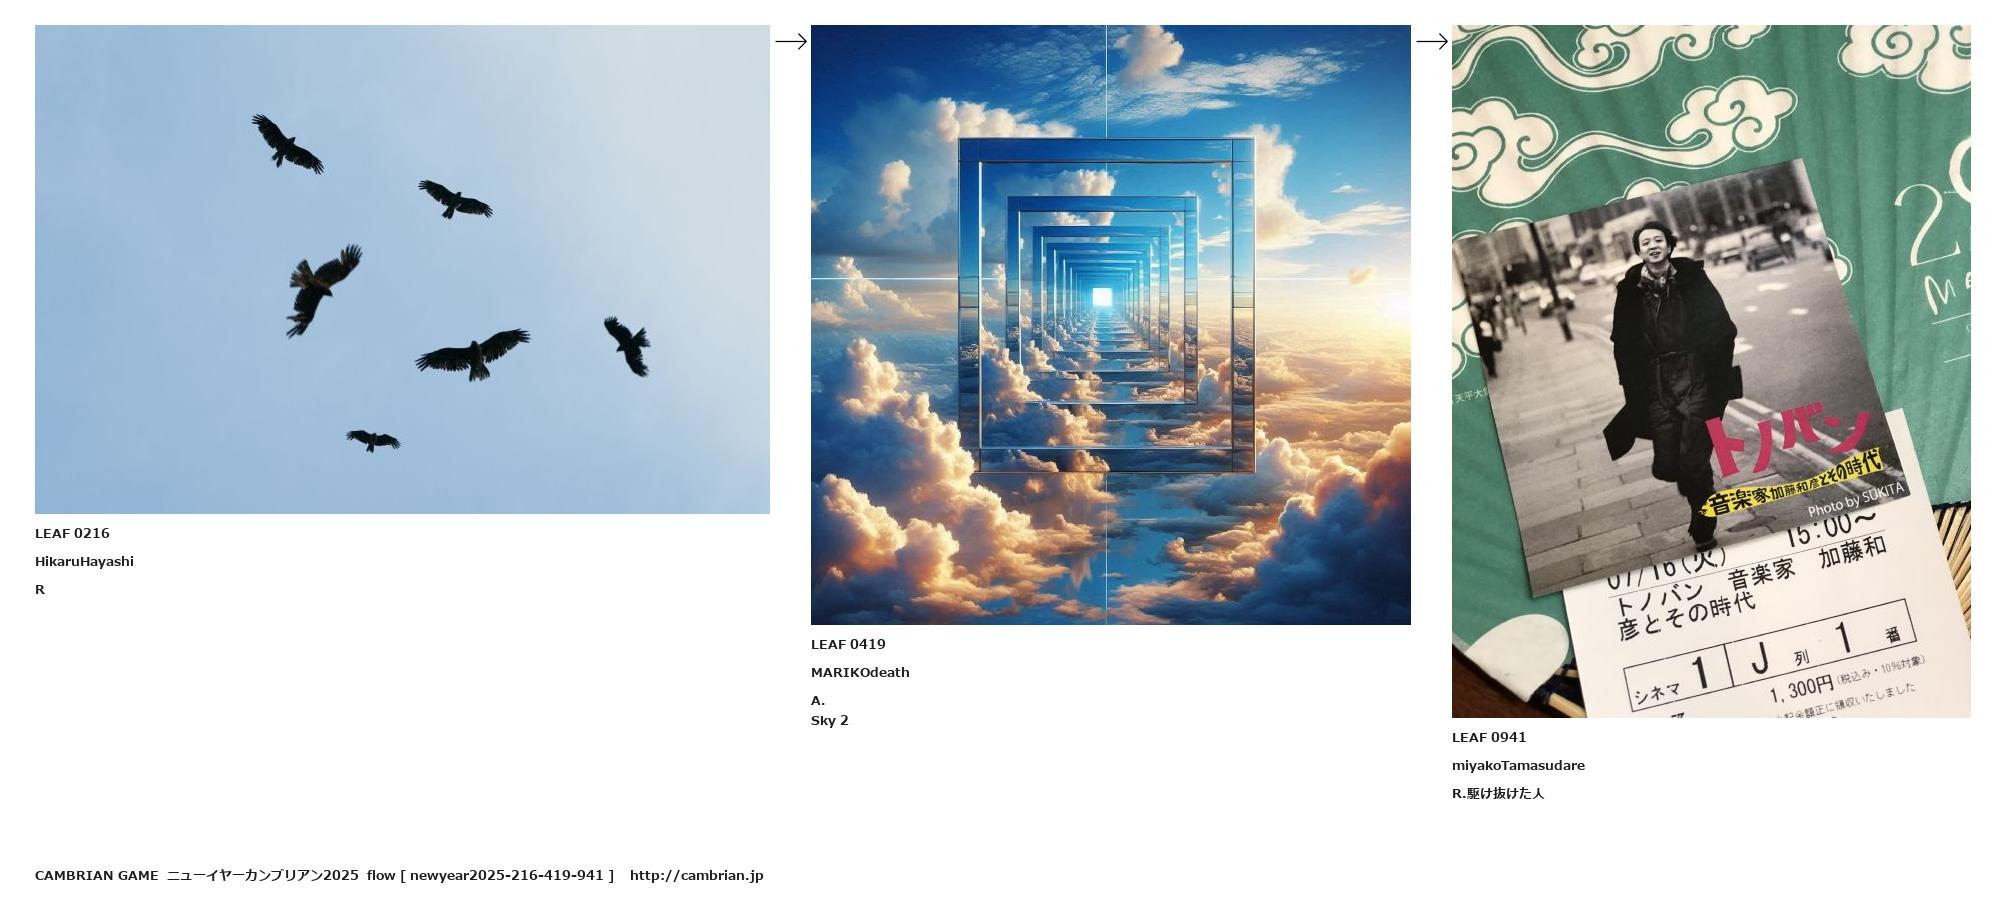Select author name MARIKOdeath

860,673
